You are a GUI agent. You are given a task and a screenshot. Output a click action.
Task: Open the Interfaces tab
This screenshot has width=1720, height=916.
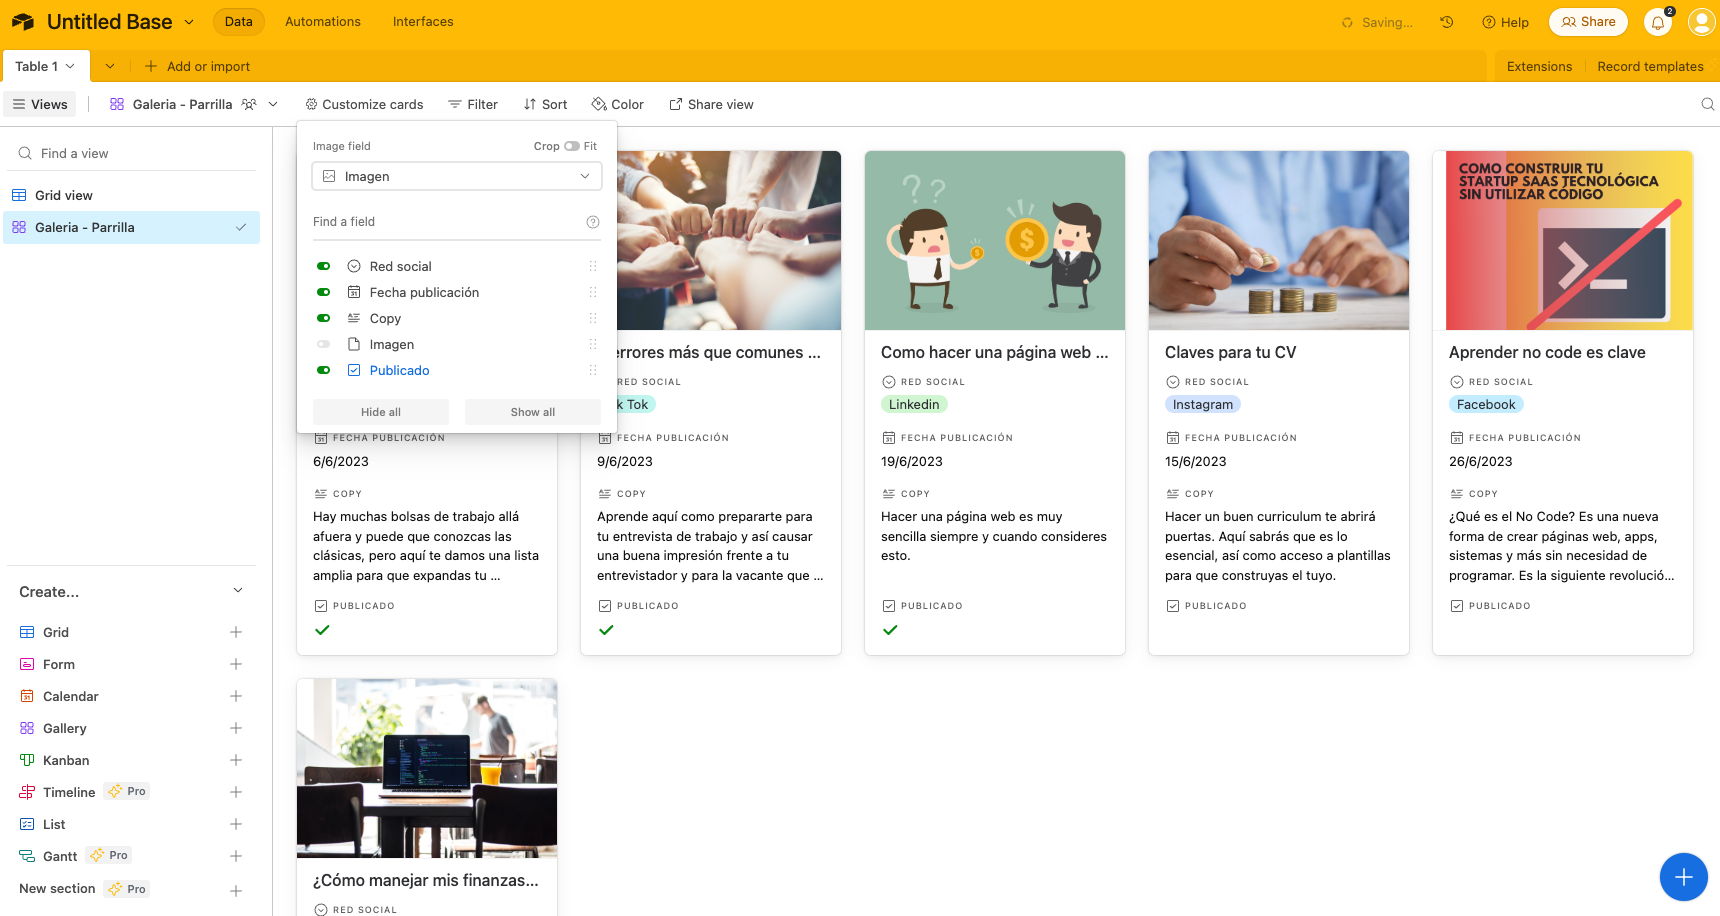click(x=423, y=22)
